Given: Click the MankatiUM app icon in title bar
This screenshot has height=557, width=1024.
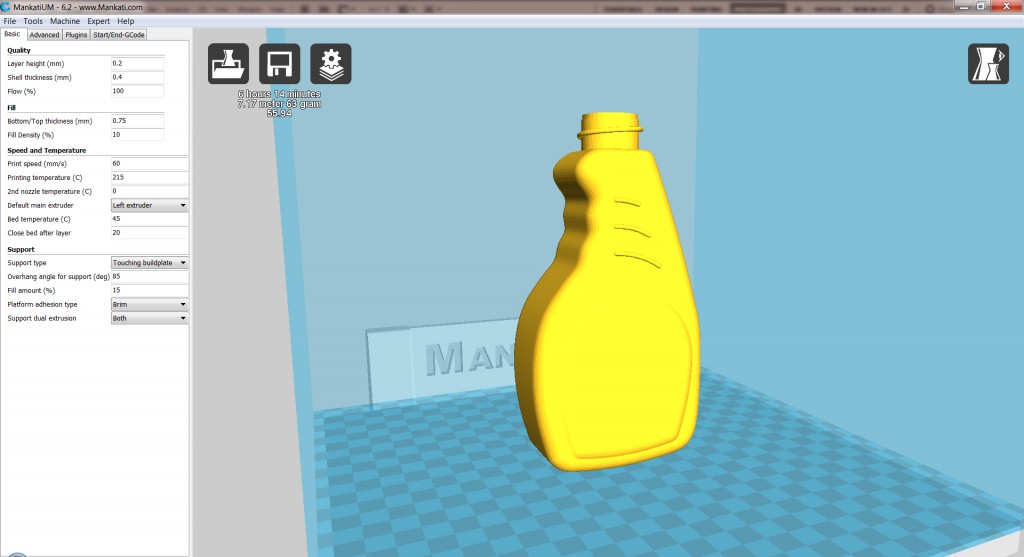Looking at the screenshot, I should click(x=6, y=7).
